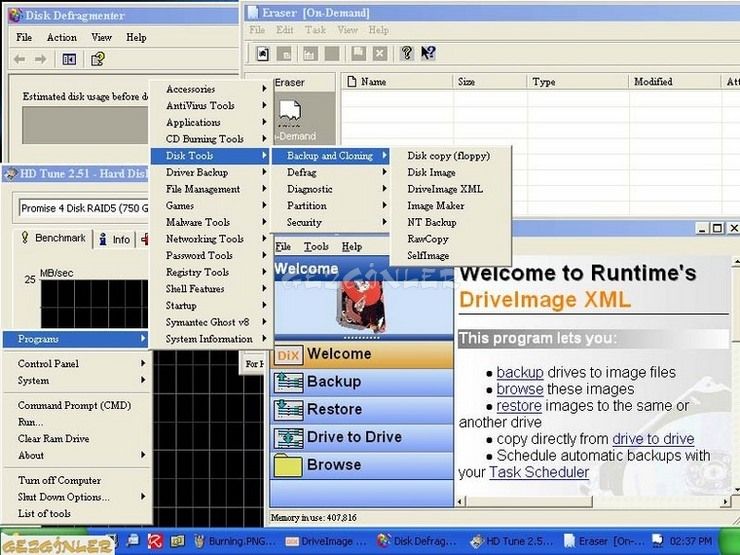Switch to HD Tune taskbar button
This screenshot has height=555, width=740.
coord(512,541)
